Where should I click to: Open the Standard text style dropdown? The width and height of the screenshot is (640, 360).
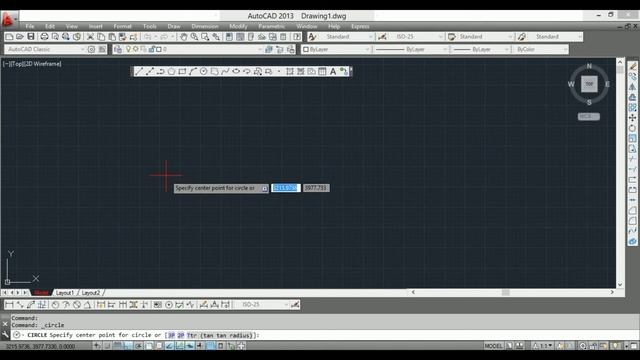(x=346, y=37)
